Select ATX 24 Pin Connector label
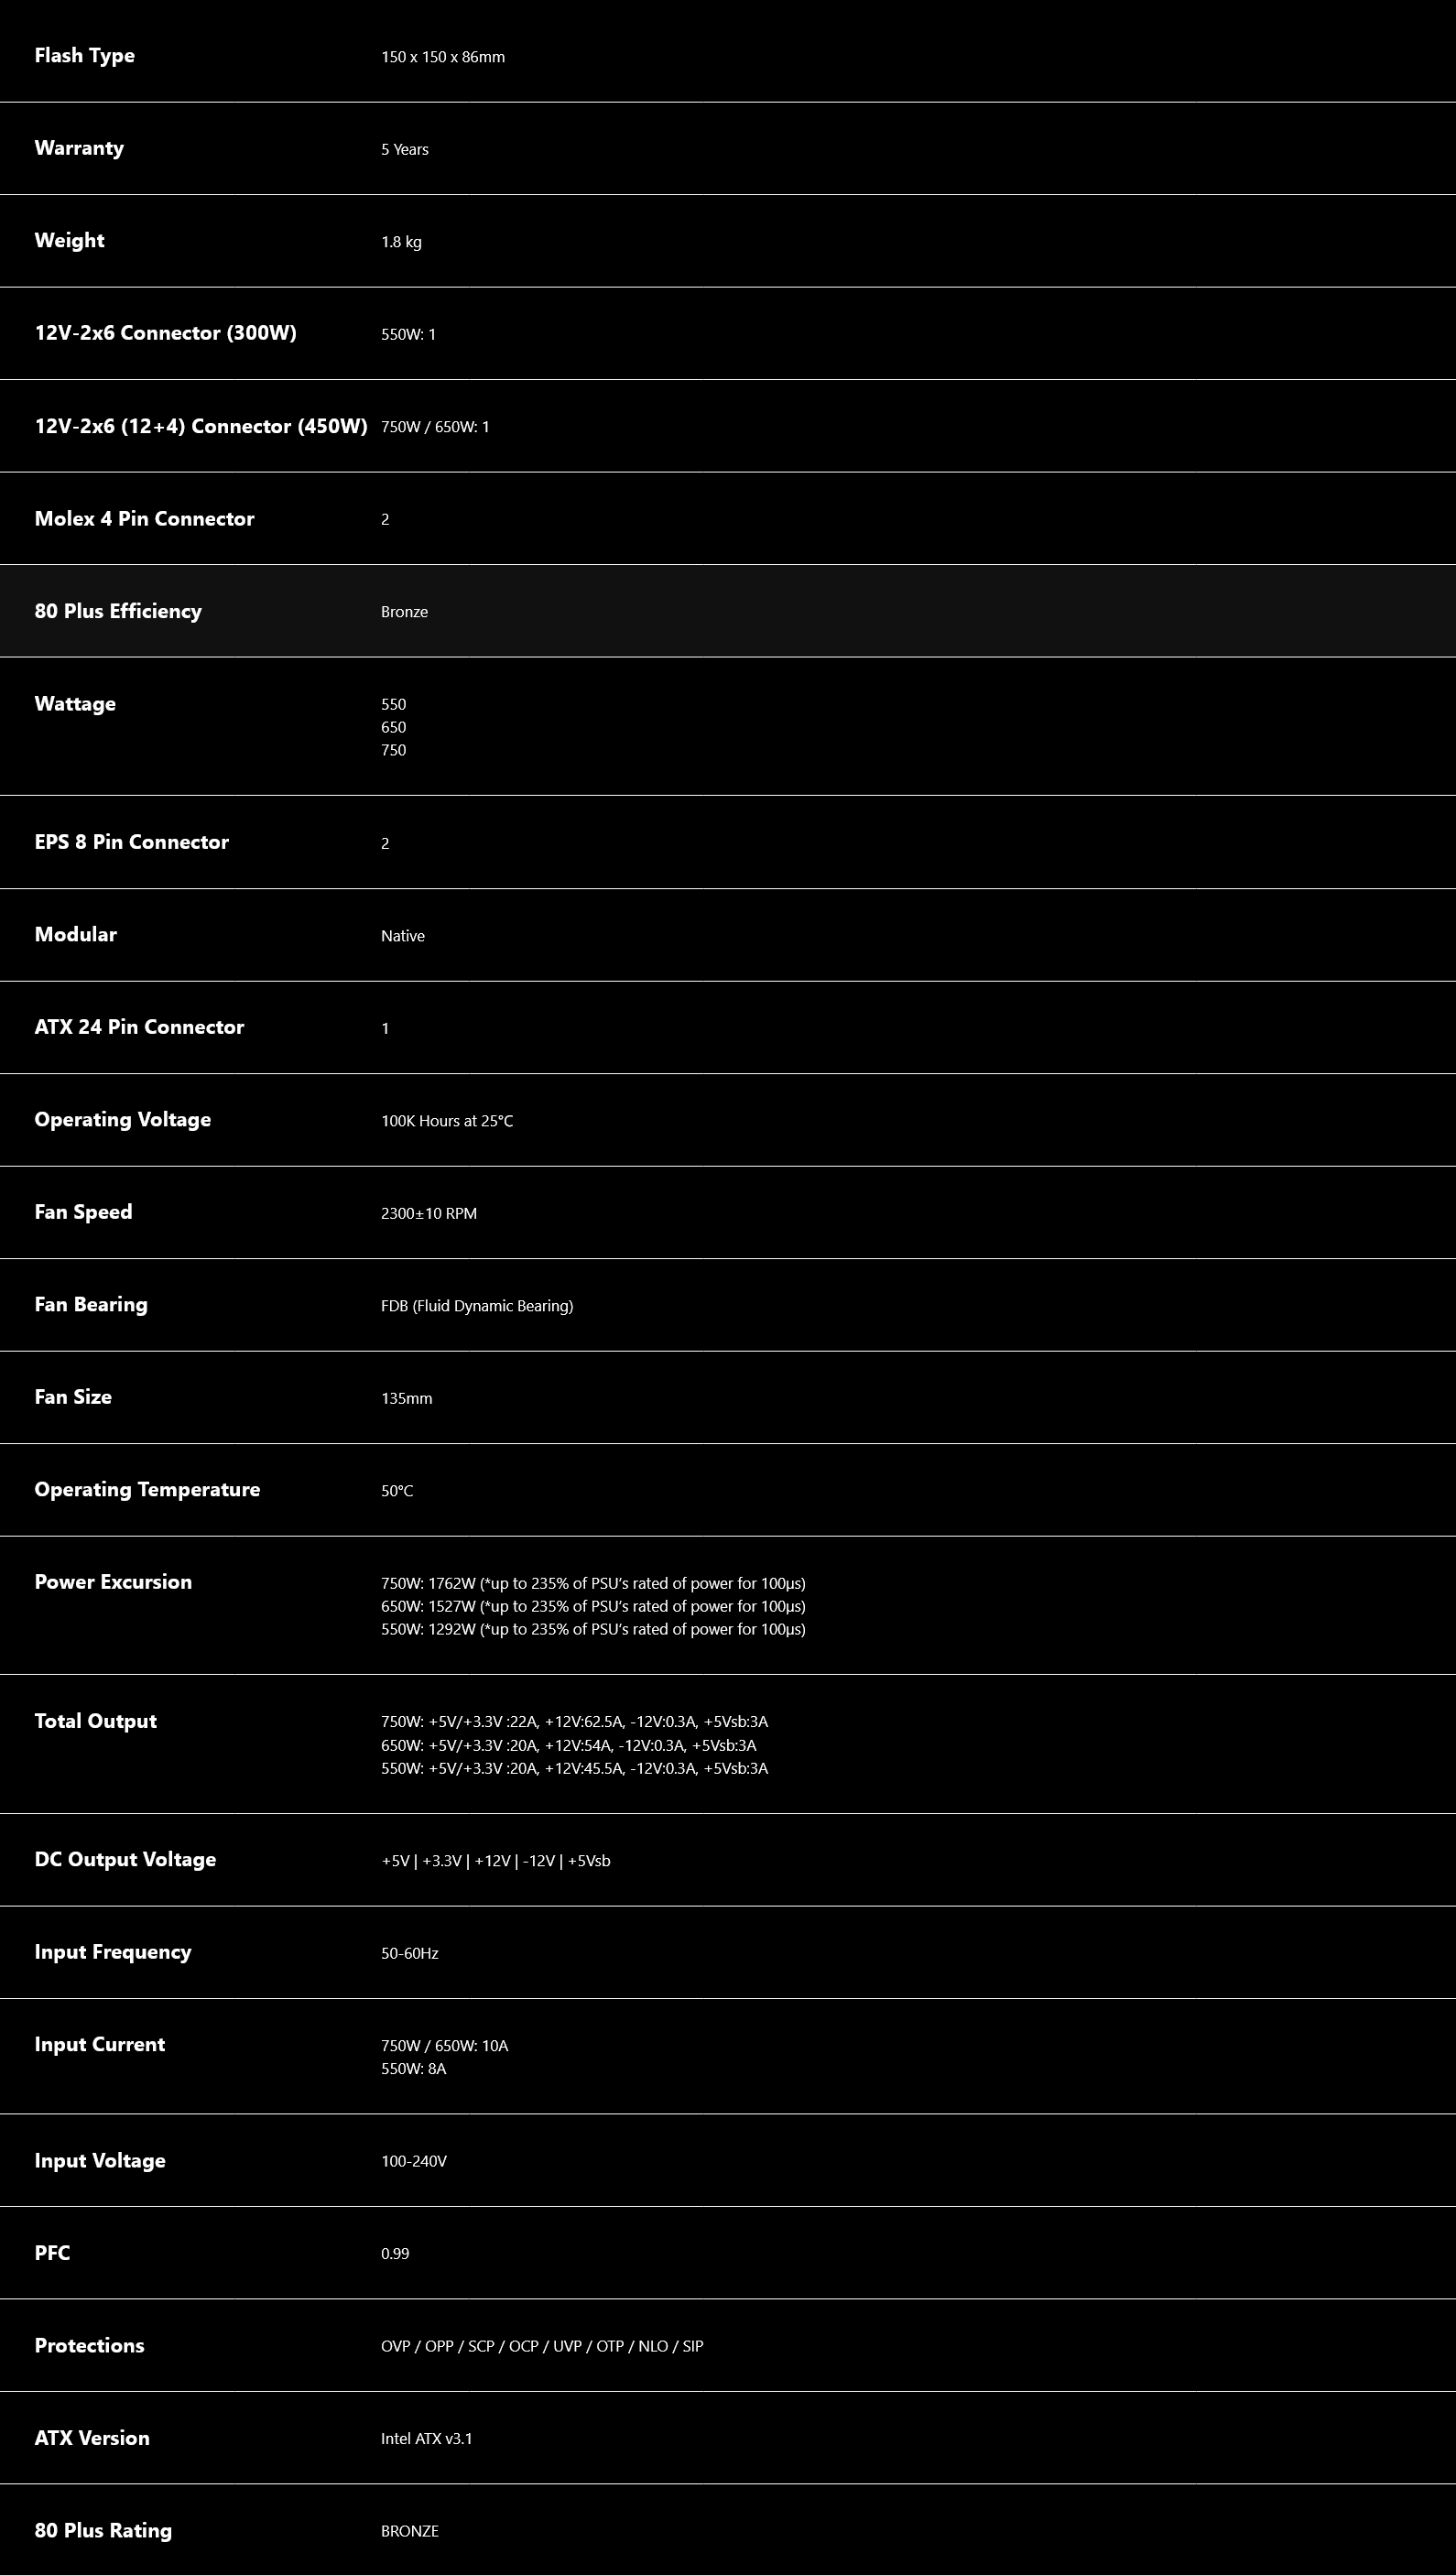 tap(139, 1027)
